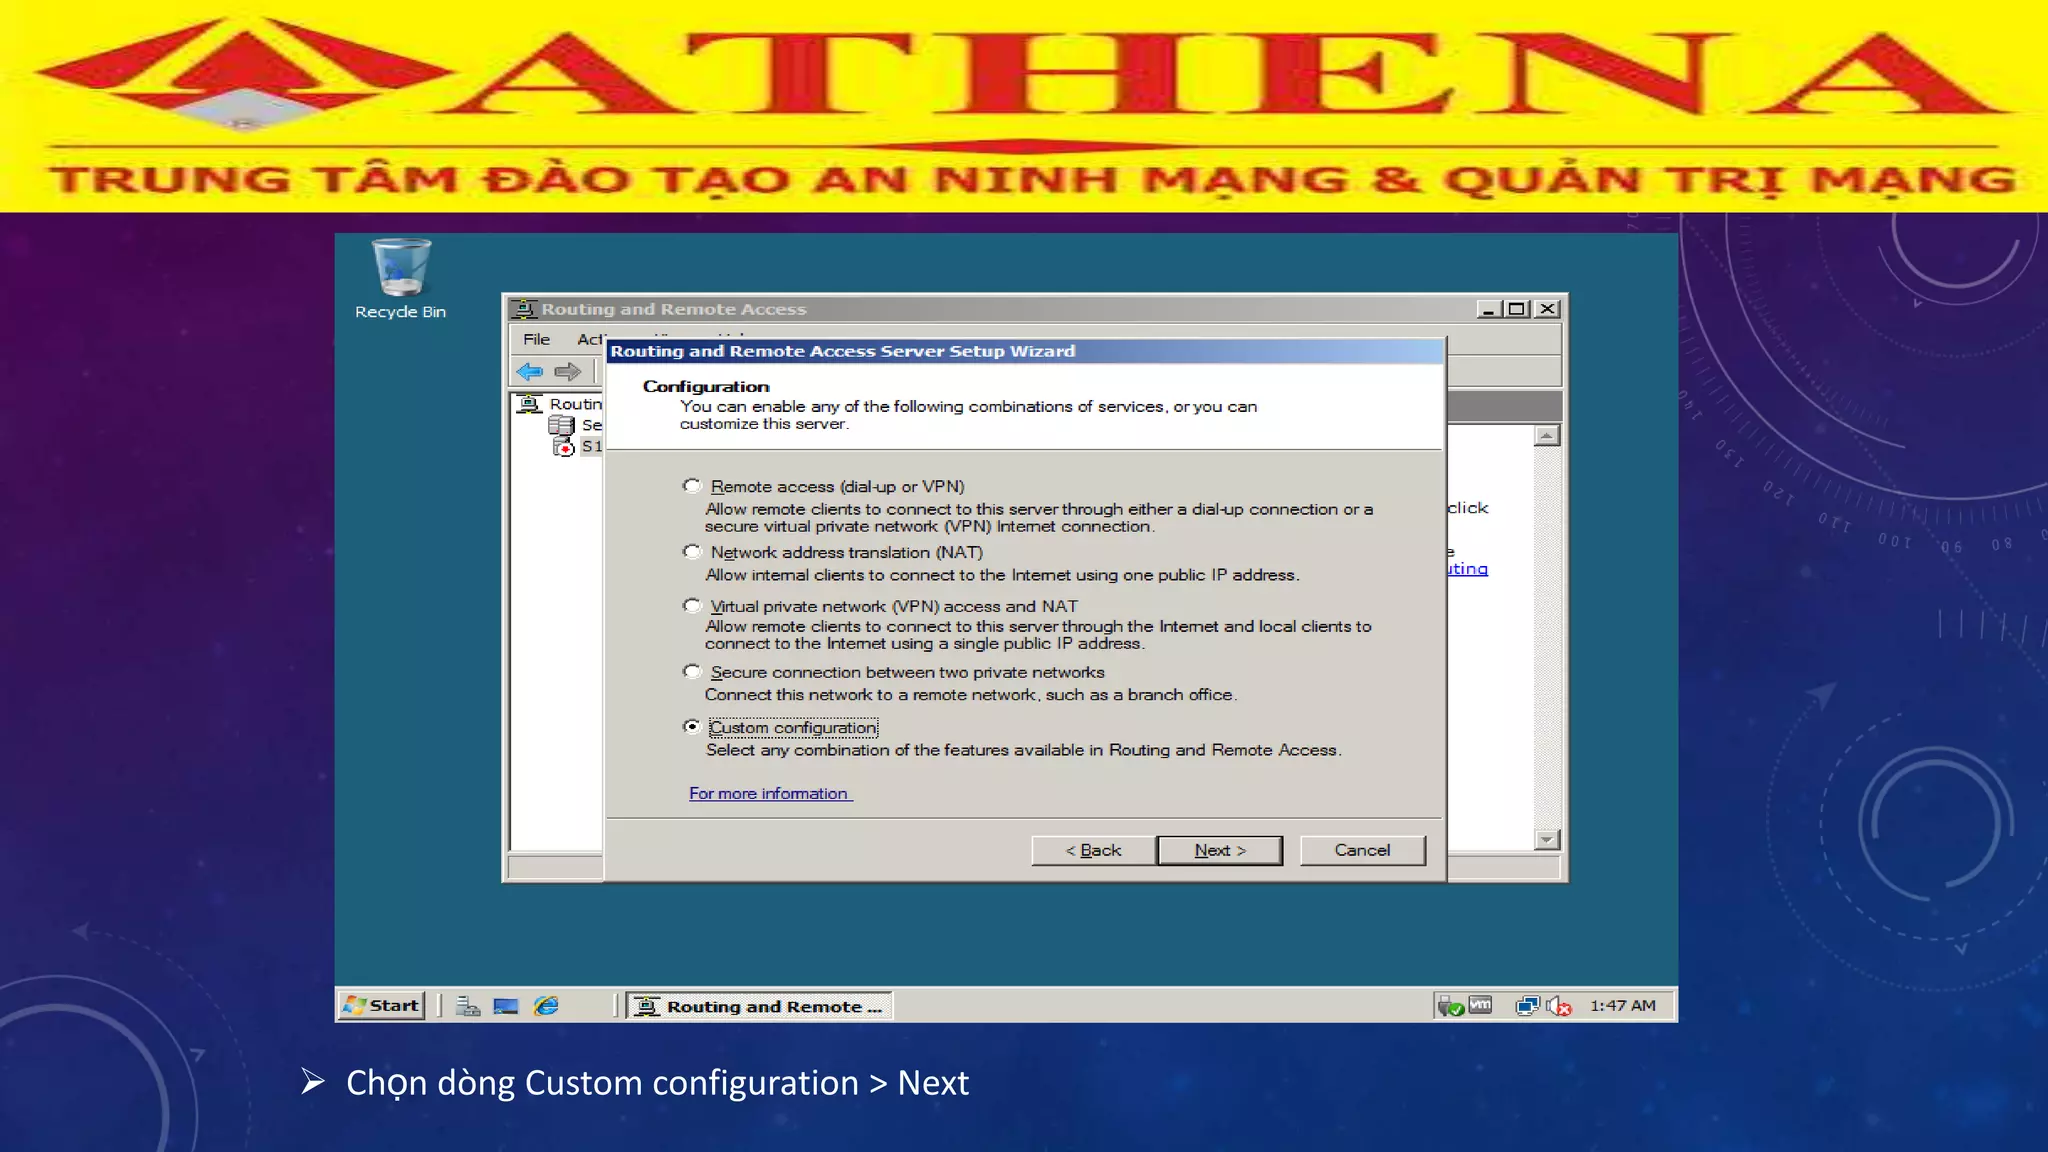Open the partially hidden Action menu
2048x1152 pixels.
[589, 340]
